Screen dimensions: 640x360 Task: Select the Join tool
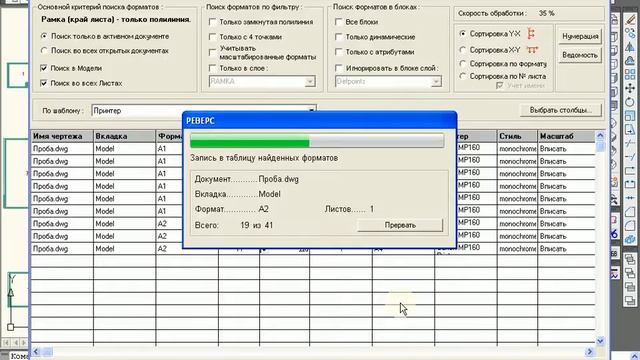pyautogui.click(x=630, y=198)
